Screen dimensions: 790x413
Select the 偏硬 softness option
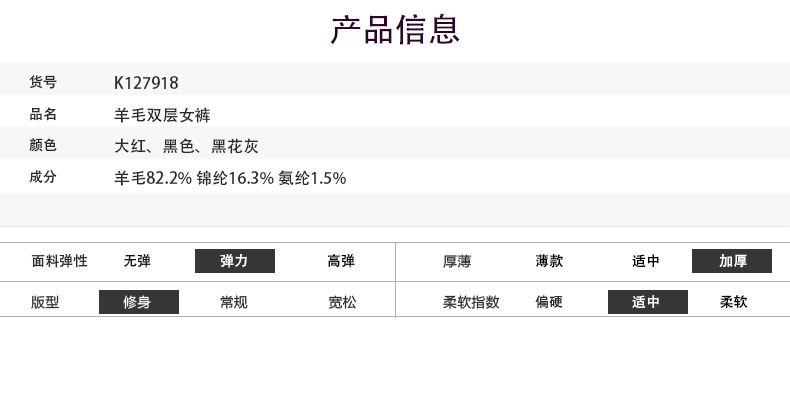(549, 302)
